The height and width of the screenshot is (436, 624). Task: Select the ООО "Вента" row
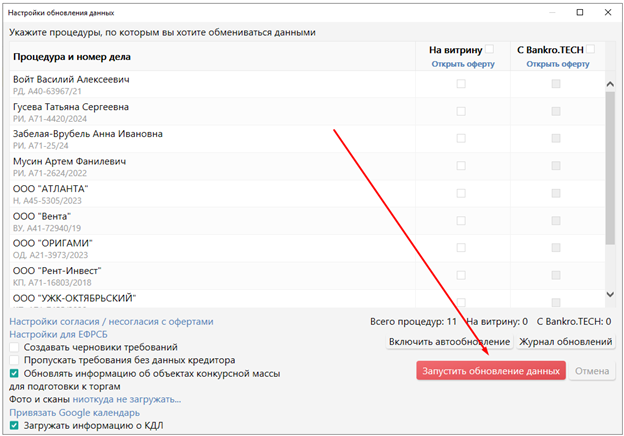(x=307, y=222)
